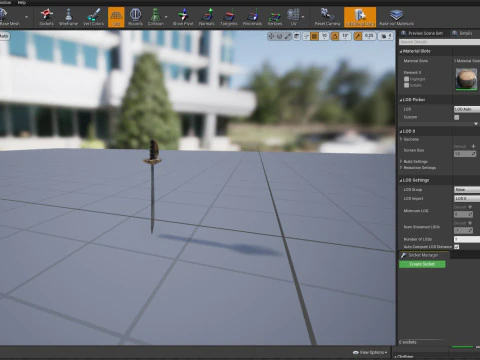Toggle Binormals display in toolbar
480x360 pixels.
(252, 17)
